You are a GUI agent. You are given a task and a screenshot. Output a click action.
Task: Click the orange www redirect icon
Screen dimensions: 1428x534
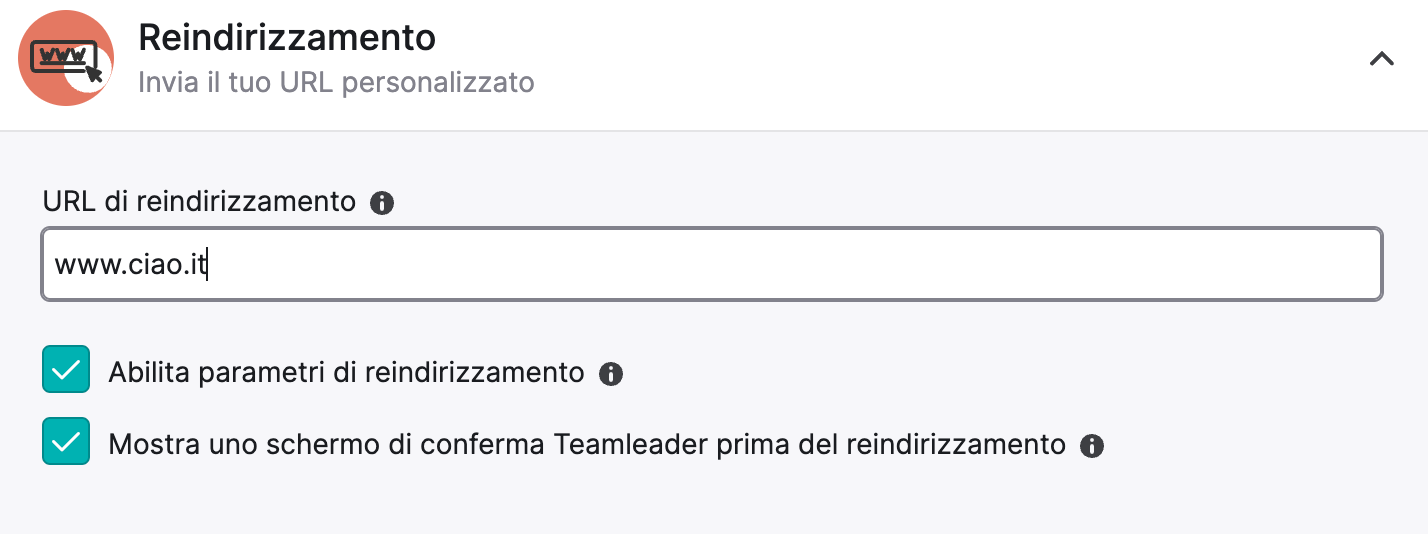click(x=65, y=59)
